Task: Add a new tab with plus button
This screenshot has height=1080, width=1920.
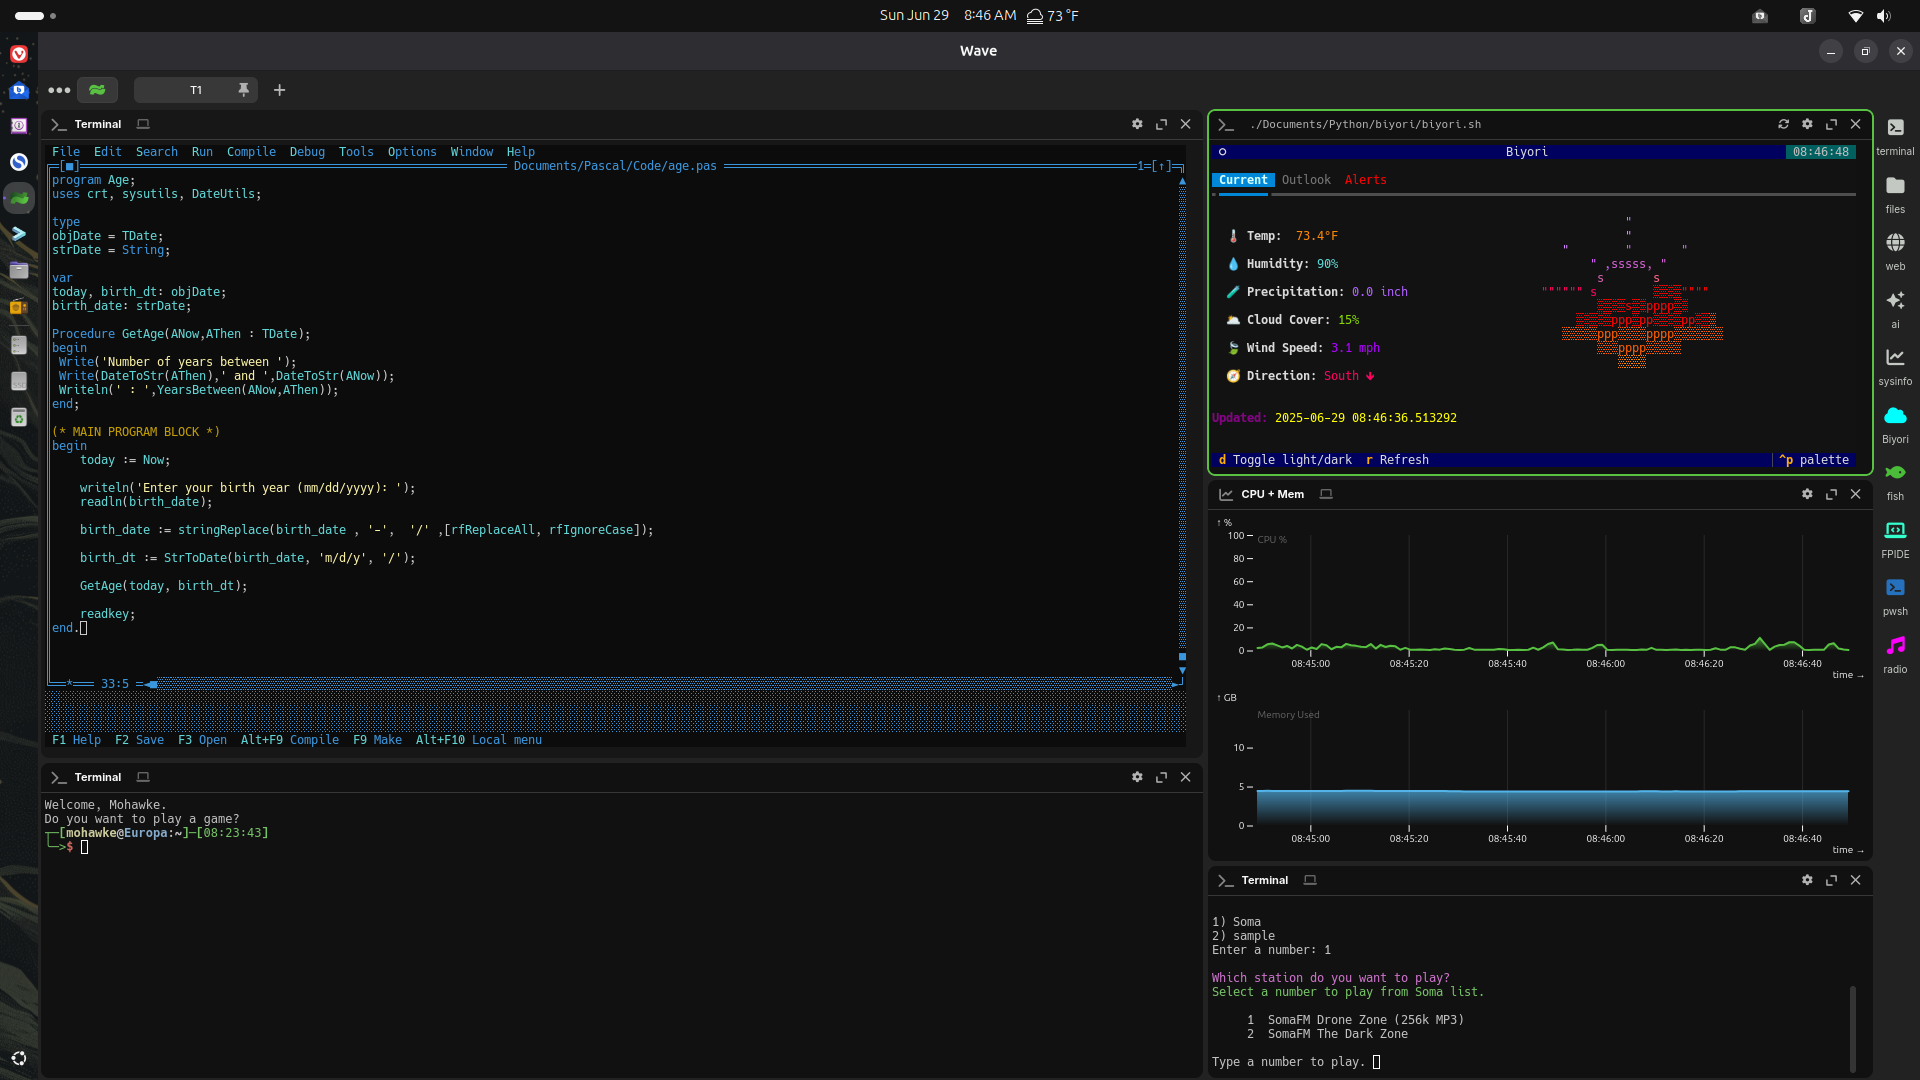Action: coord(280,90)
